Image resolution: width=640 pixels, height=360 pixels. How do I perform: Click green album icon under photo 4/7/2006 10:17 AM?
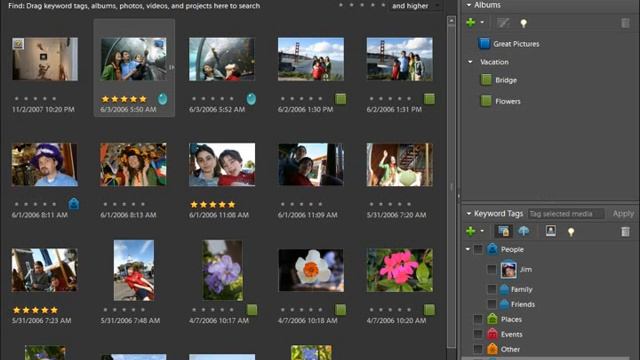pyautogui.click(x=252, y=310)
